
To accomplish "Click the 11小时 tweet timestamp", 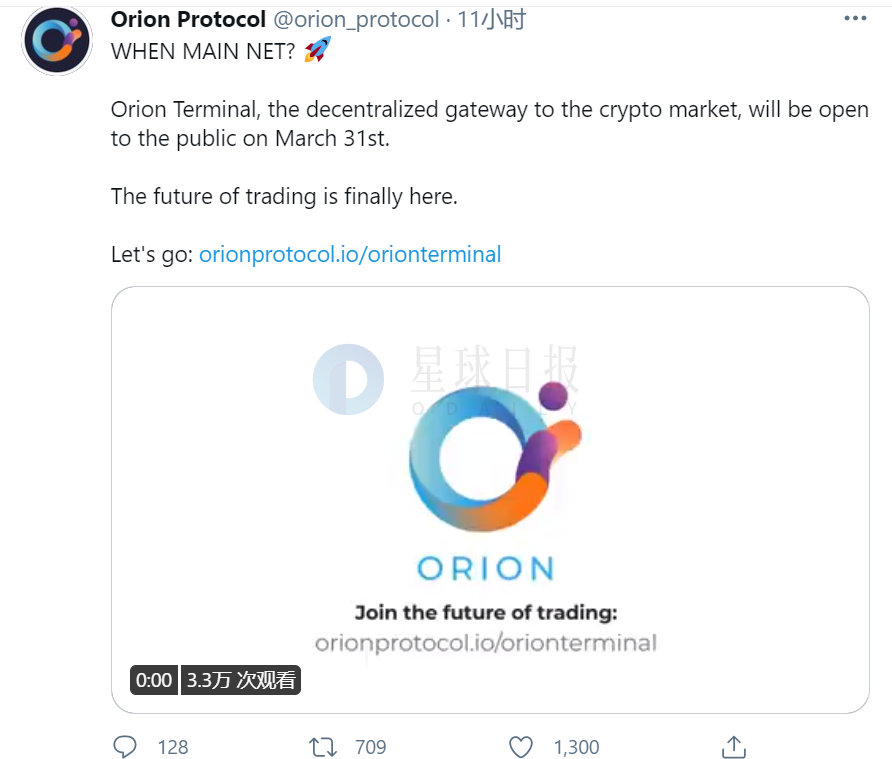I will click(x=492, y=20).
